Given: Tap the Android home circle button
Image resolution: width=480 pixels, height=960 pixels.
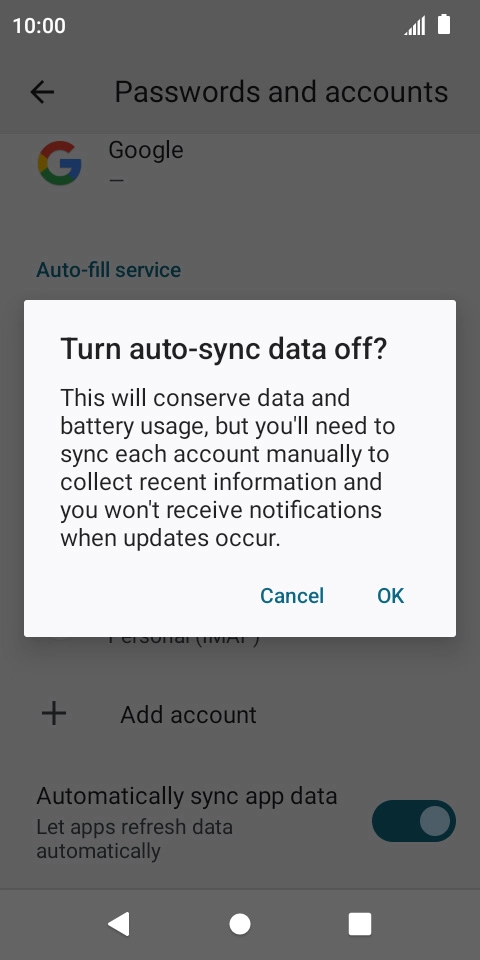Looking at the screenshot, I should [240, 924].
